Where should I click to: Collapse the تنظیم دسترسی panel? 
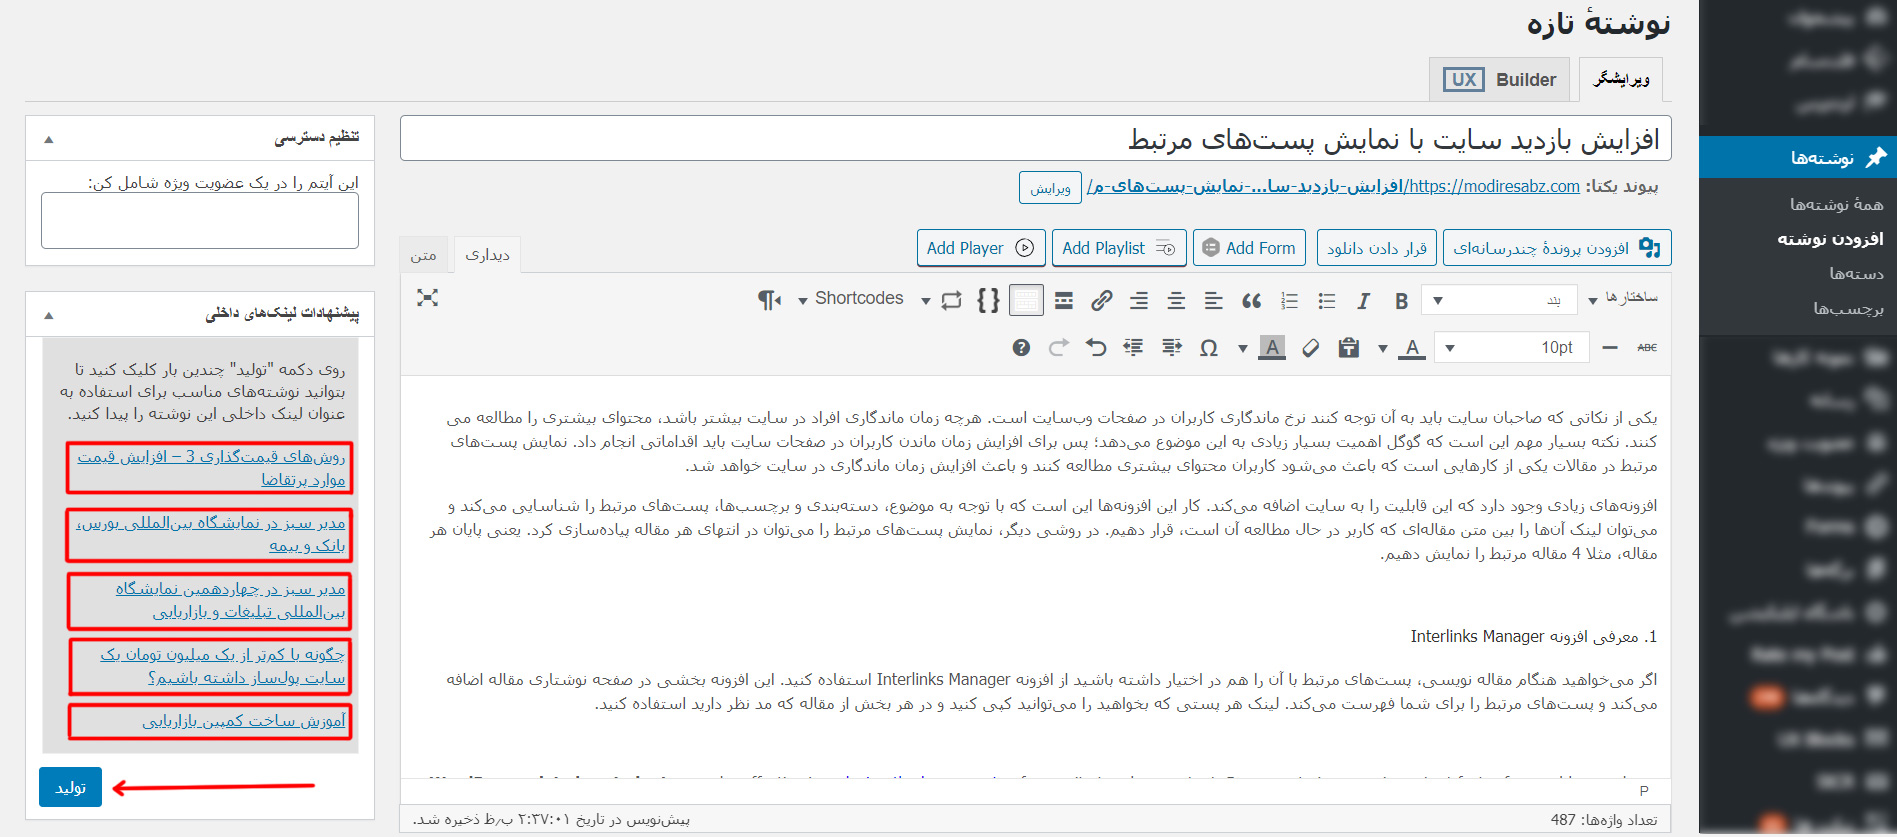[x=49, y=140]
